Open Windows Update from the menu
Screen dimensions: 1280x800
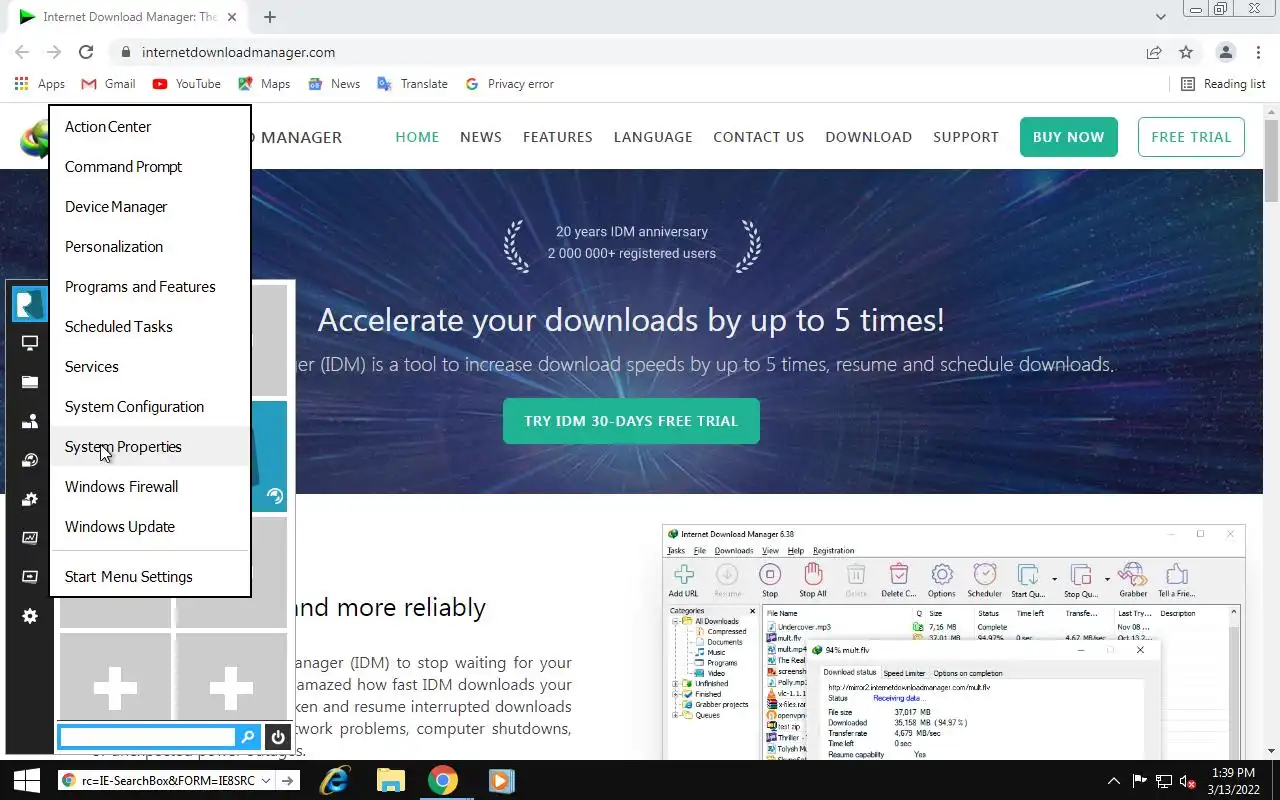pos(150,527)
